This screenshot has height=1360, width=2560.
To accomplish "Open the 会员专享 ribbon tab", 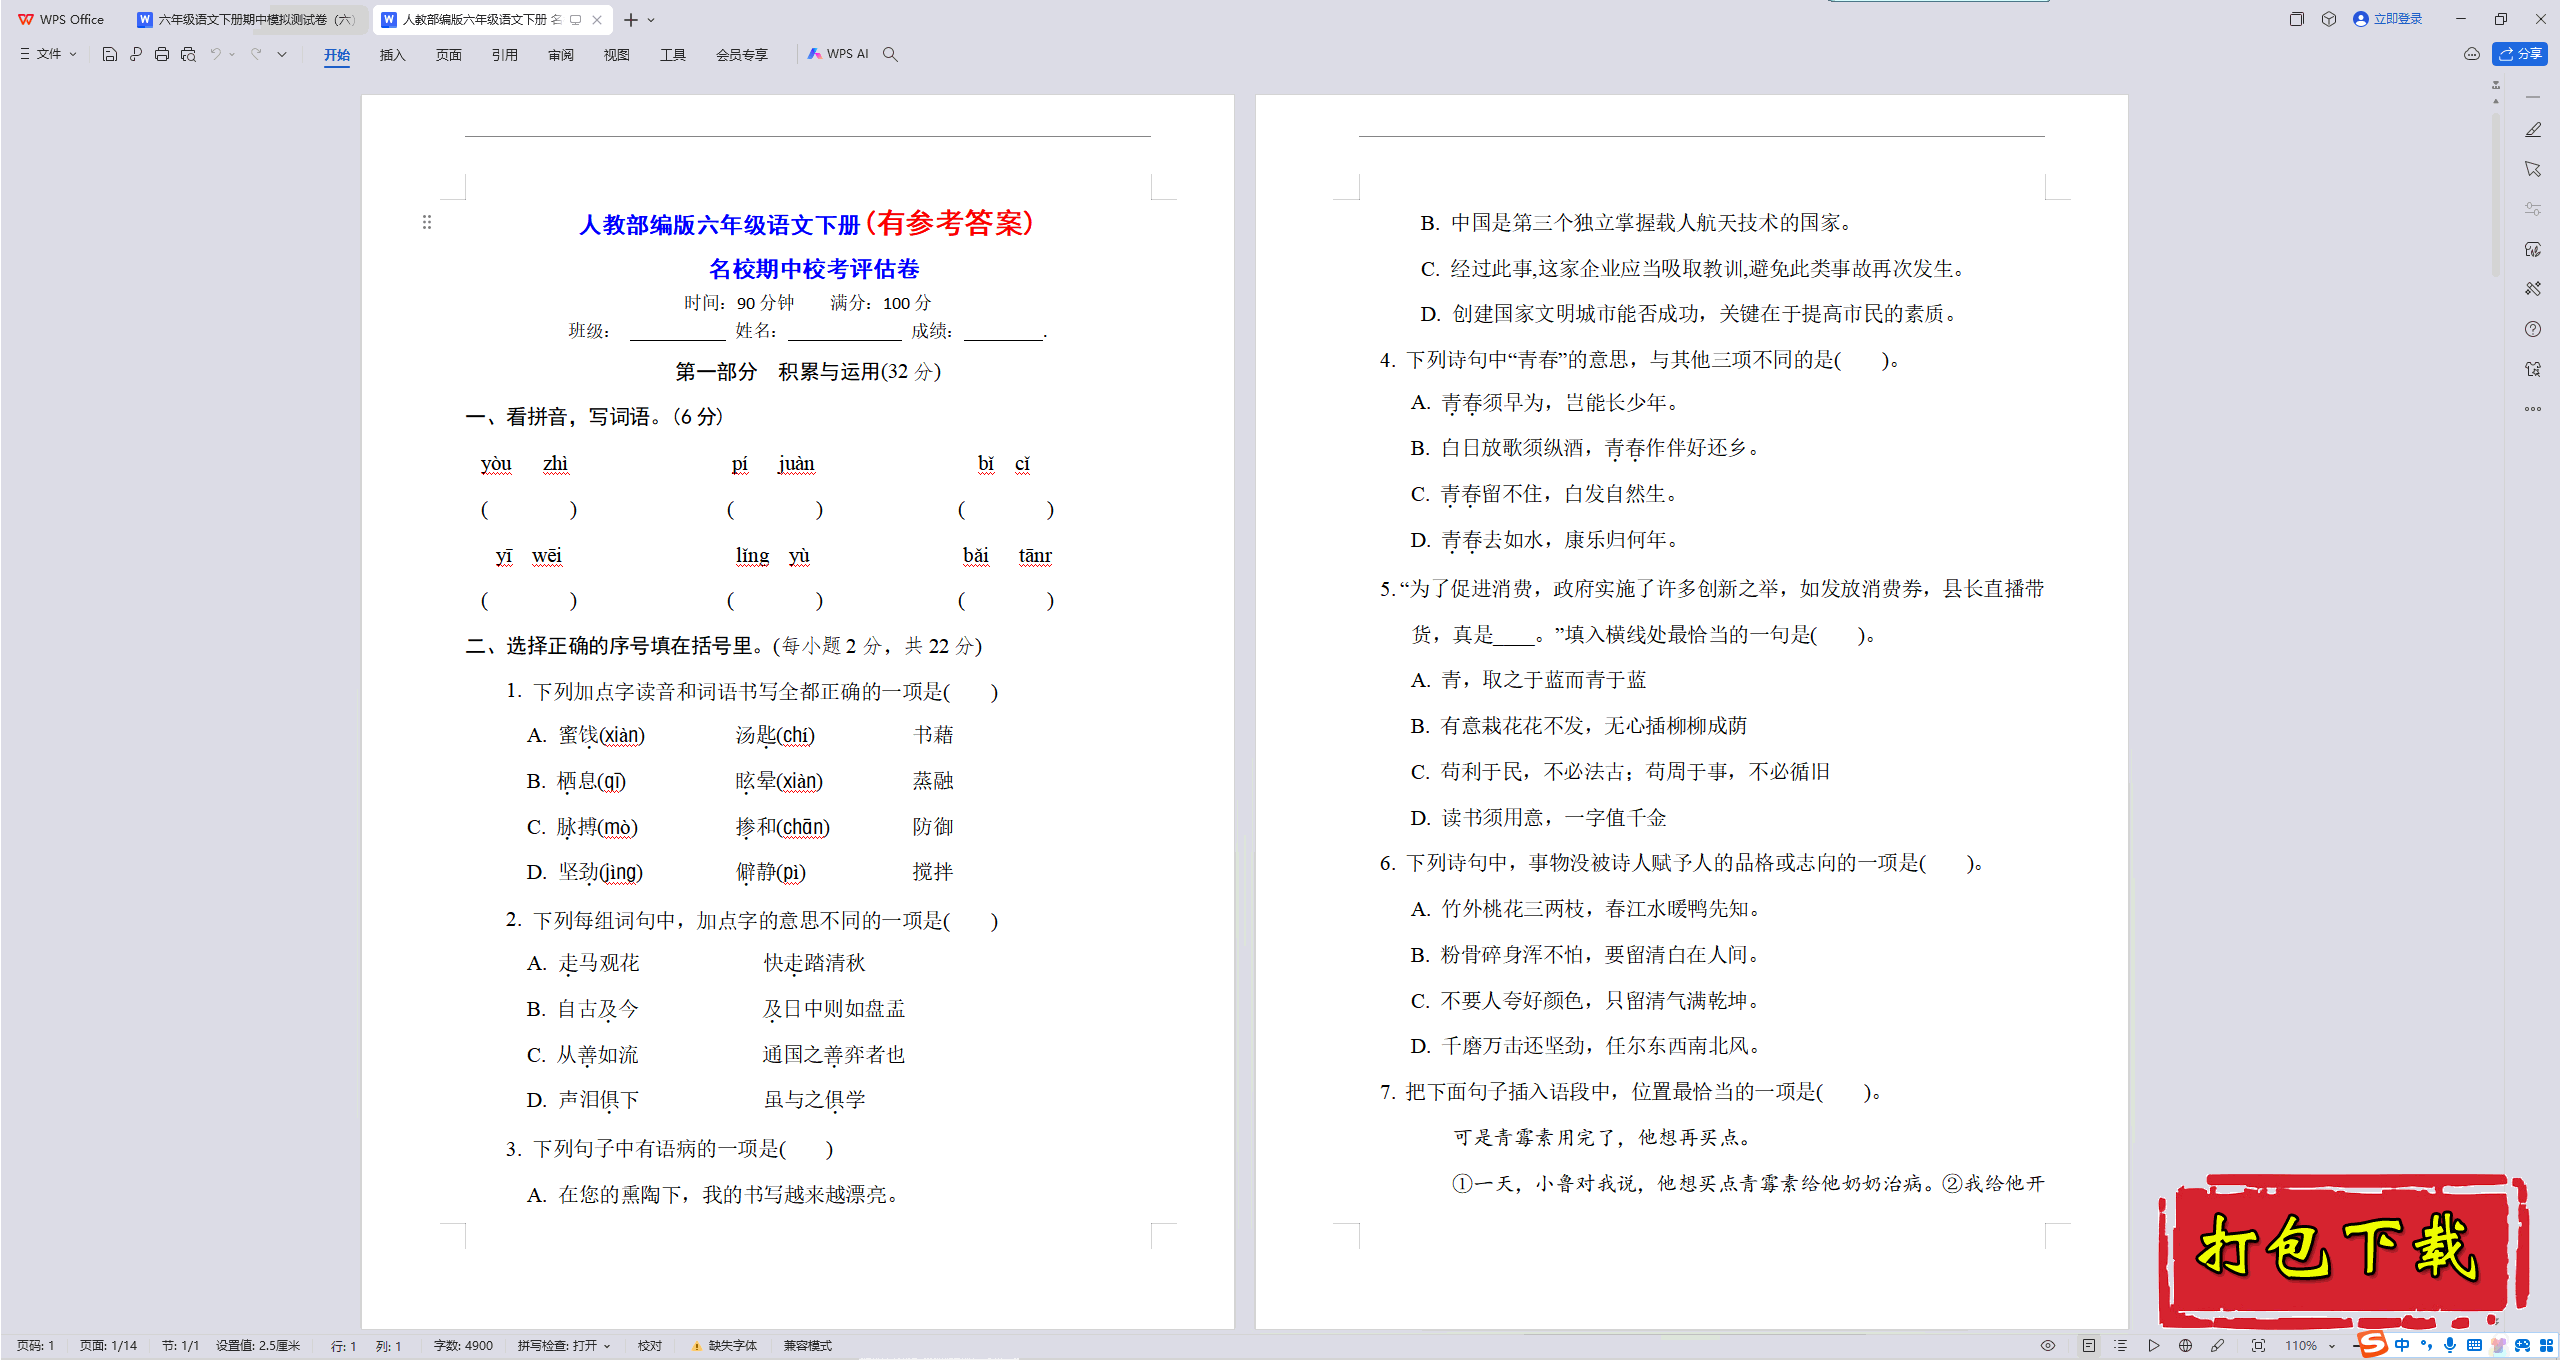I will pos(742,55).
